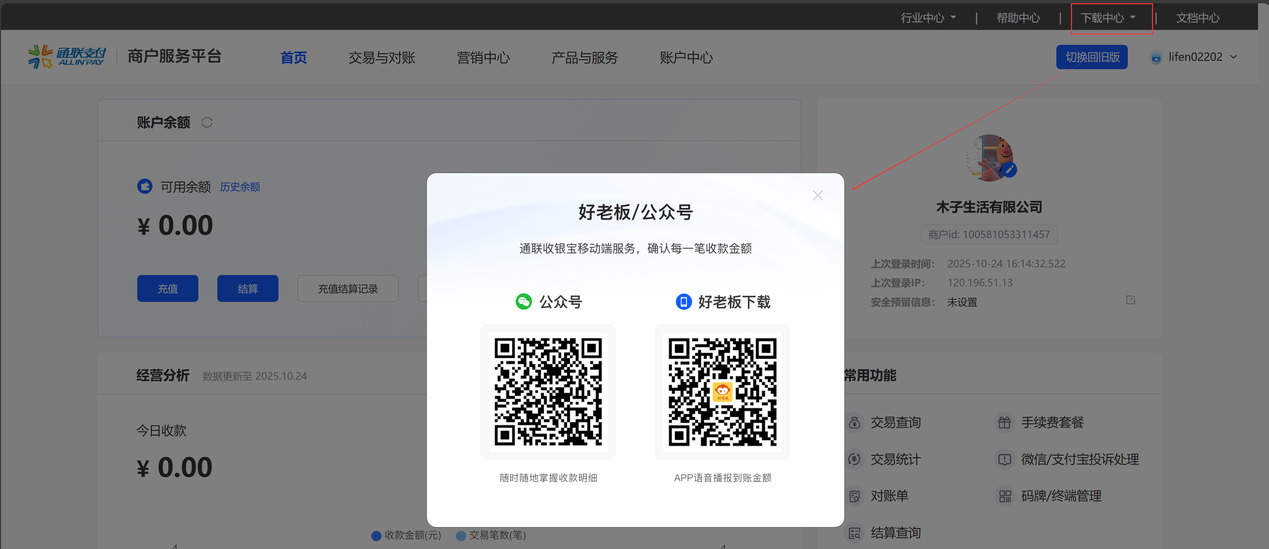This screenshot has width=1269, height=549.
Task: Click the 切换回旧版 button
Action: tap(1092, 57)
